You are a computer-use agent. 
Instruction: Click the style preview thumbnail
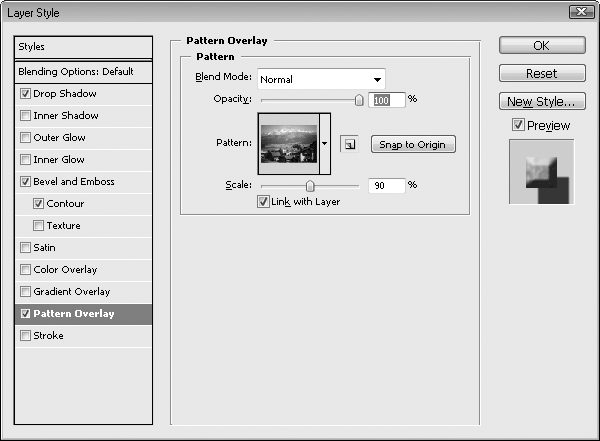coord(541,172)
